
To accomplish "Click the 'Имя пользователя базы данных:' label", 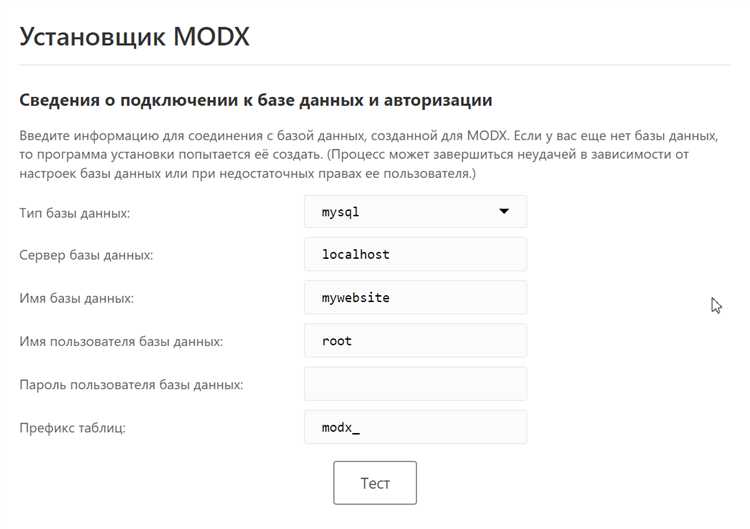I will click(121, 341).
